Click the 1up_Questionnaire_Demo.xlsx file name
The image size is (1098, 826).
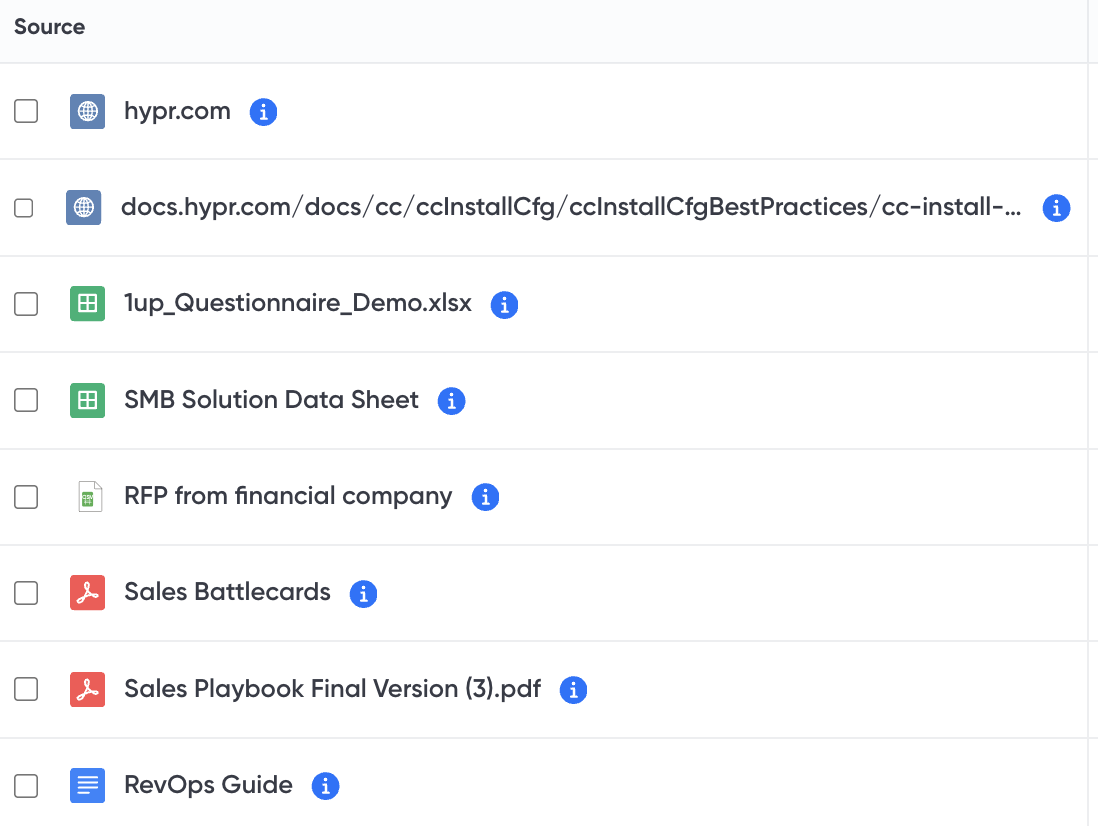pos(298,304)
